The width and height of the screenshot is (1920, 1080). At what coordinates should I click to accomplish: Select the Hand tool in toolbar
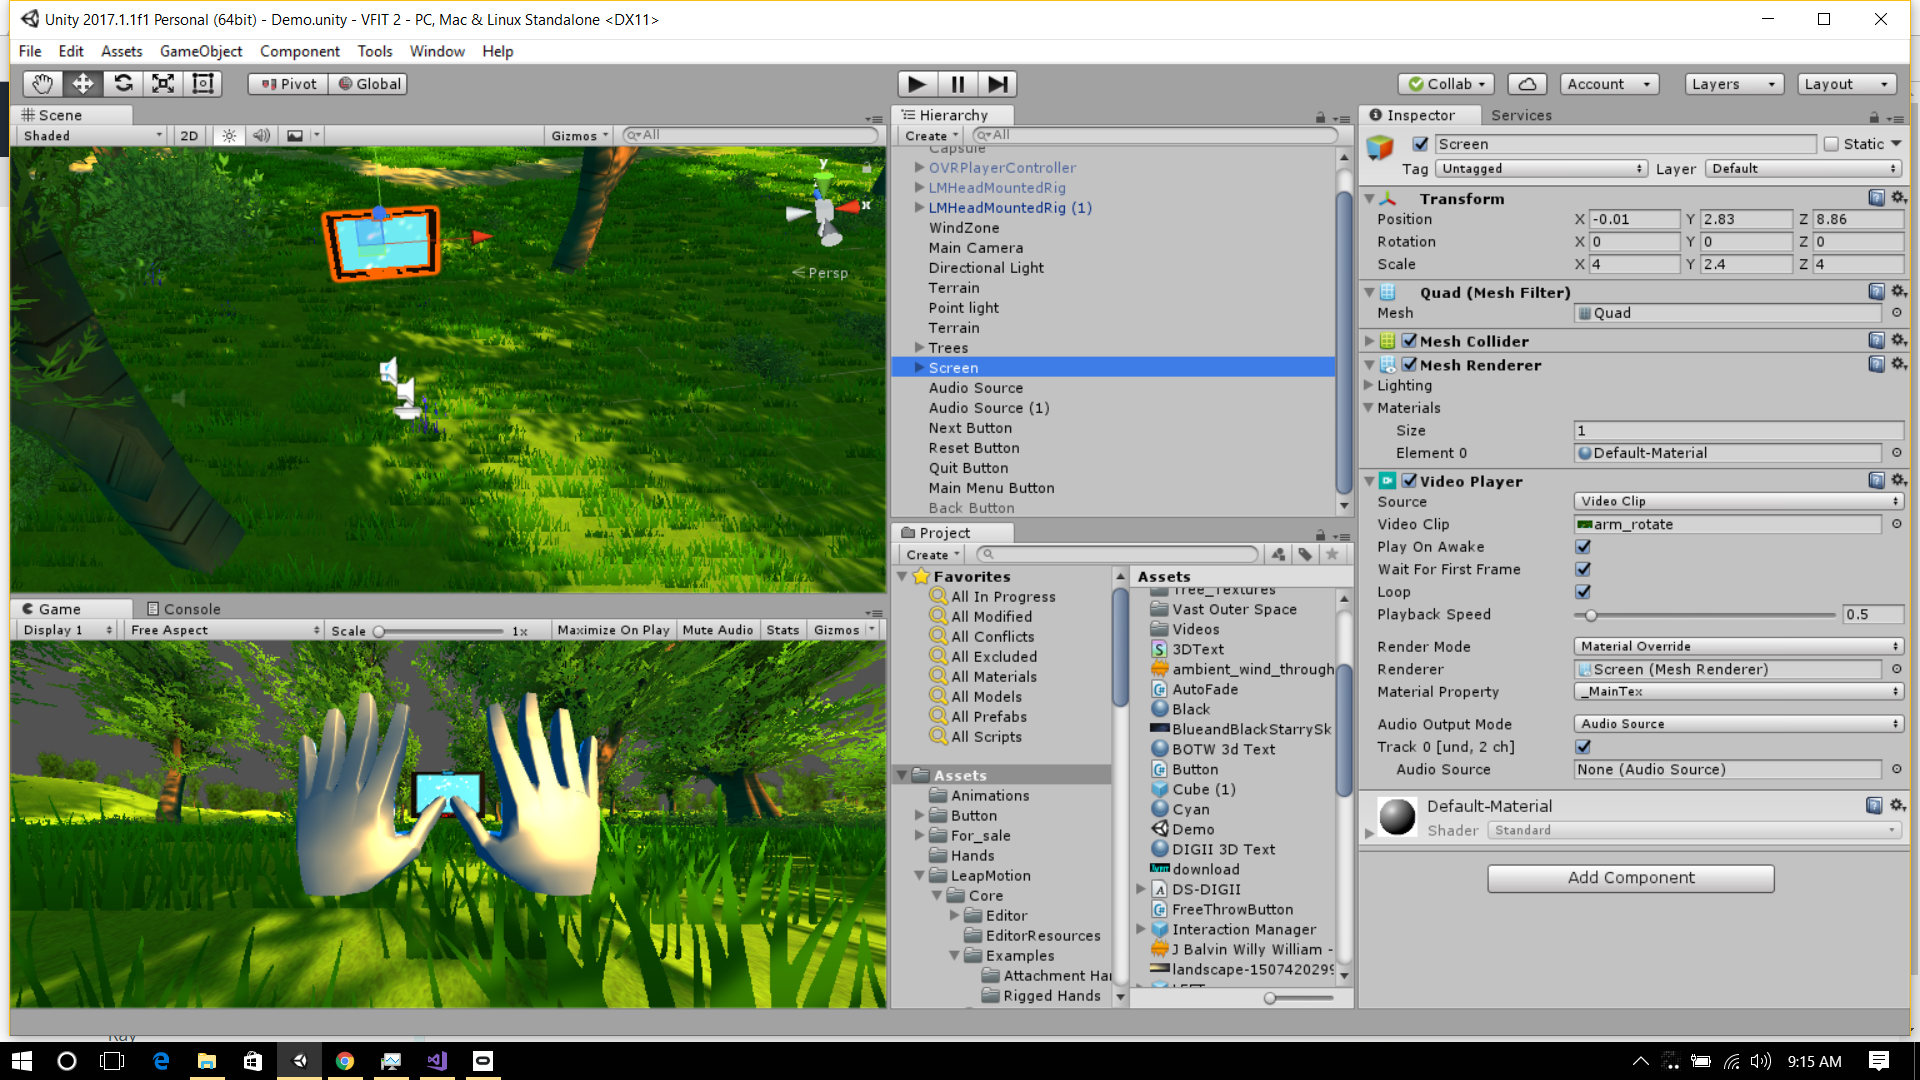[x=42, y=84]
